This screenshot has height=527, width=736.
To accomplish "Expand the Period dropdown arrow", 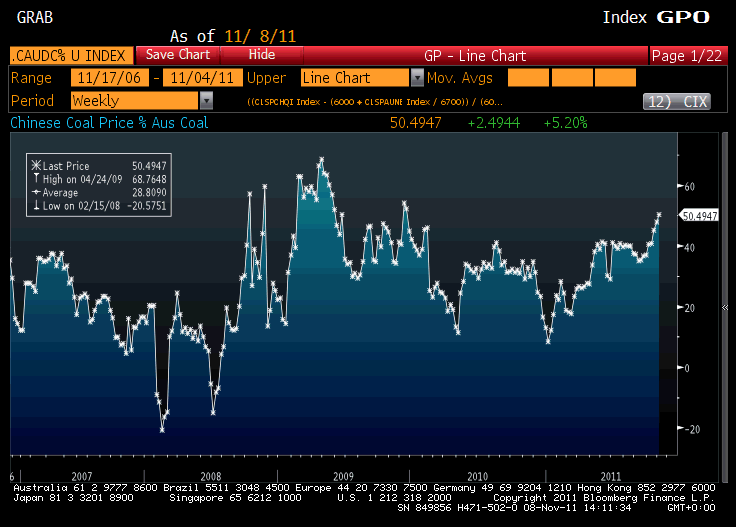I will (x=206, y=101).
